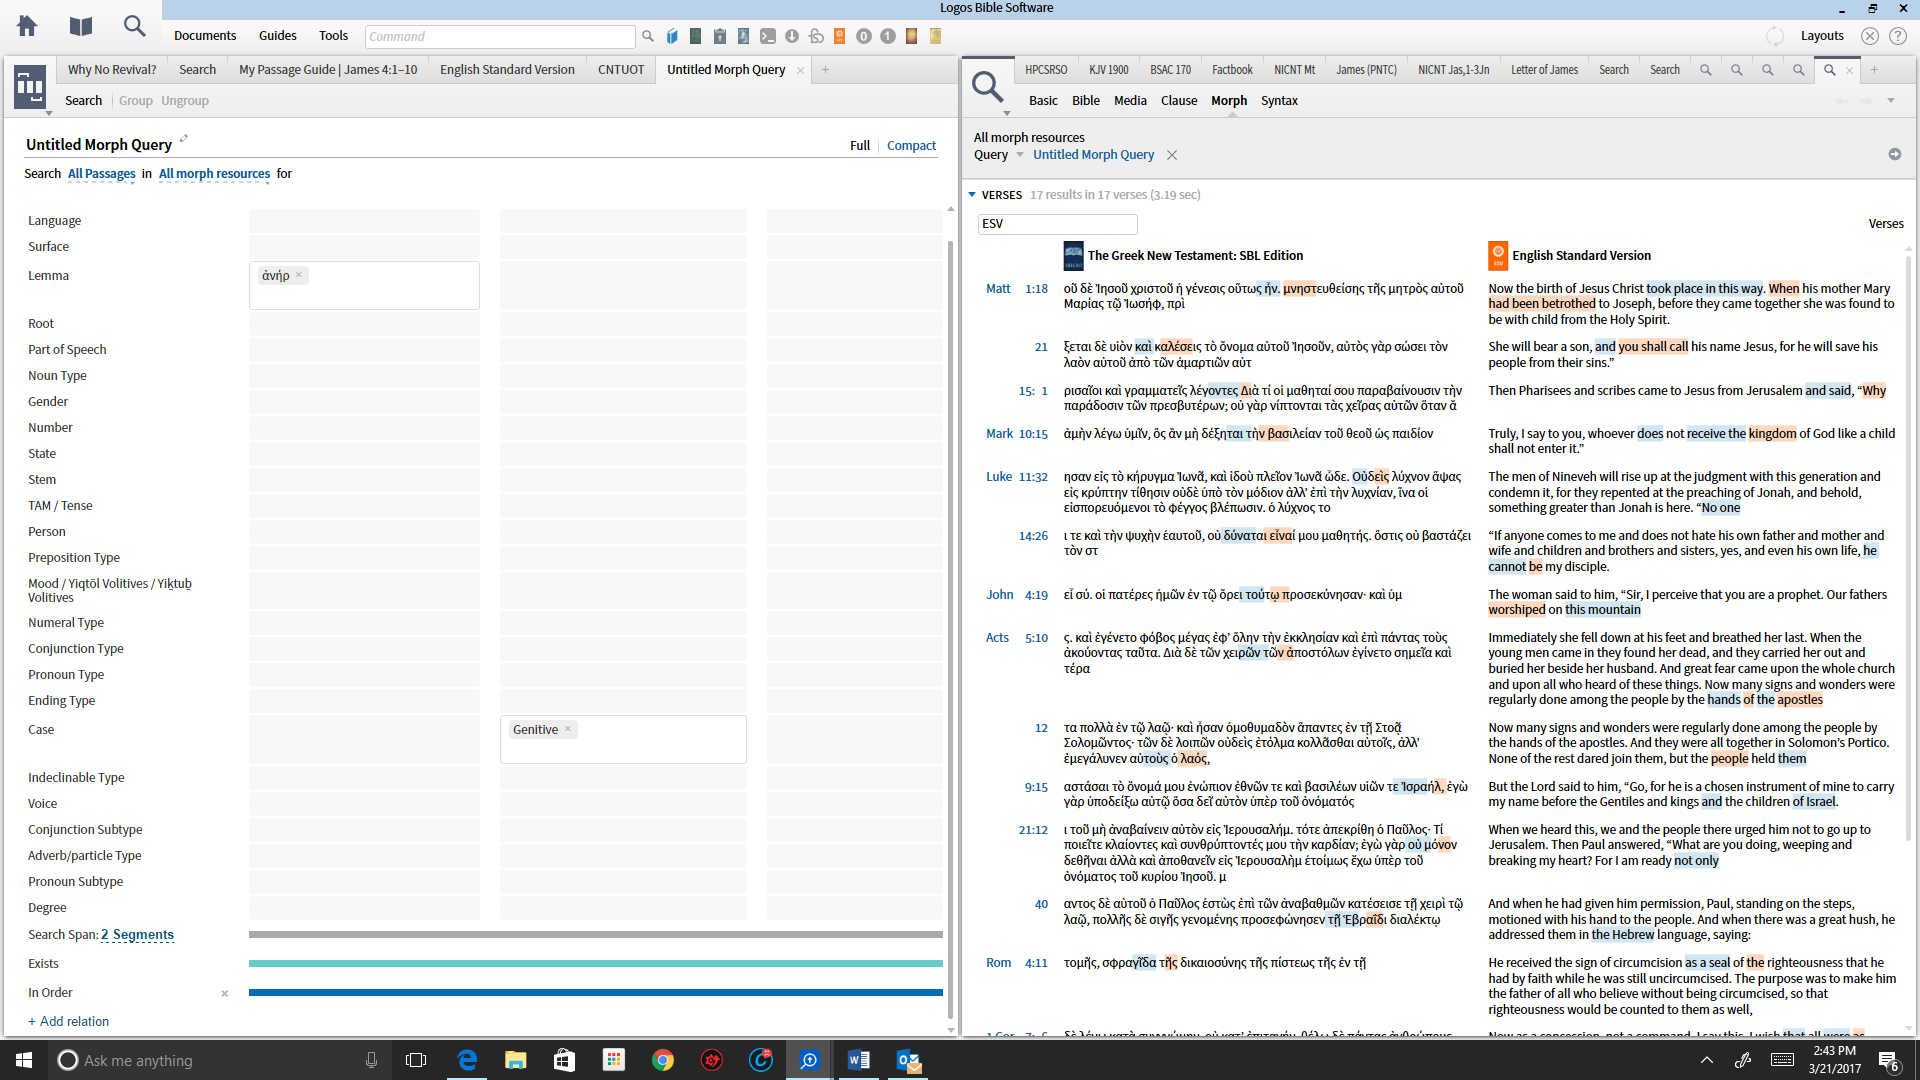
Task: Open the Query dropdown arrow
Action: 1020,155
